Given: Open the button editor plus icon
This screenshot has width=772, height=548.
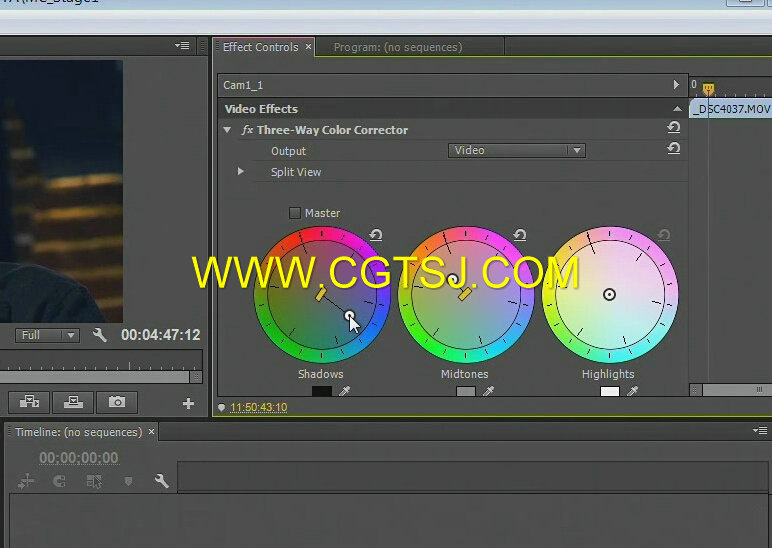Looking at the screenshot, I should 188,404.
